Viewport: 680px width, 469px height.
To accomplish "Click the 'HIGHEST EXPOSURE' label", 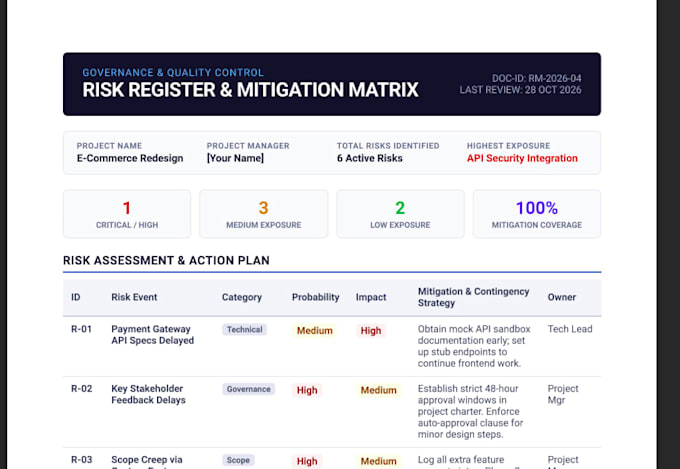I will (x=508, y=146).
